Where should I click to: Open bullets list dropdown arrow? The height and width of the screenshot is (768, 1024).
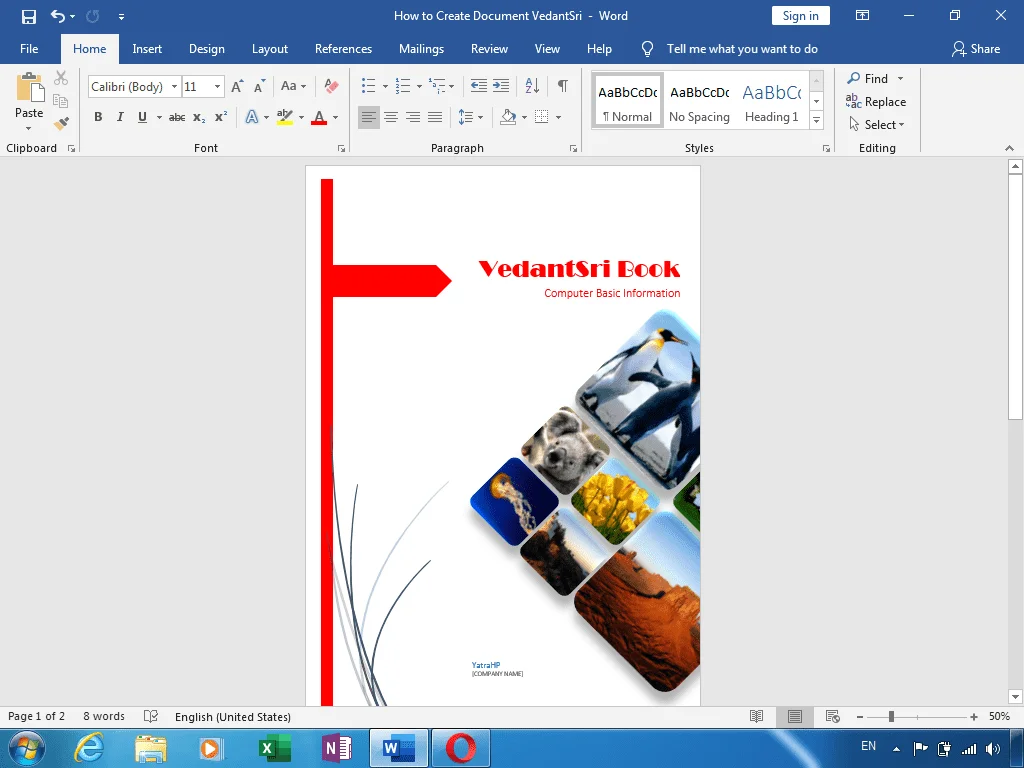(385, 86)
